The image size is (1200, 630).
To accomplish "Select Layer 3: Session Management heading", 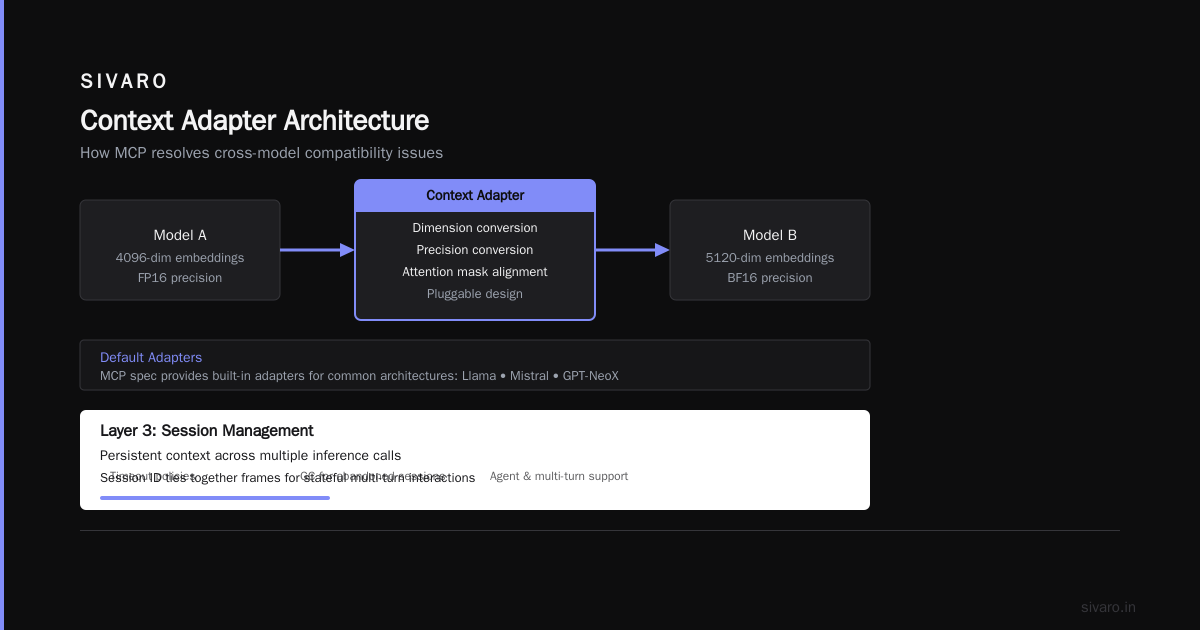I will (207, 431).
